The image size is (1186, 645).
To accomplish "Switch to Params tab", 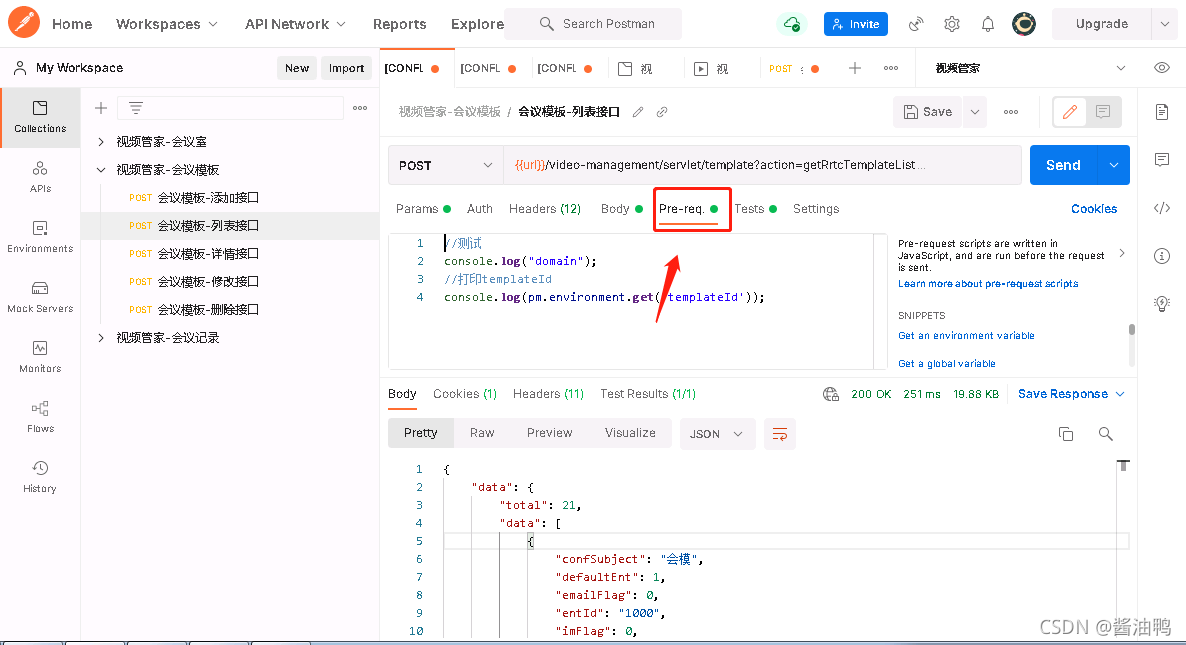I will tap(424, 209).
